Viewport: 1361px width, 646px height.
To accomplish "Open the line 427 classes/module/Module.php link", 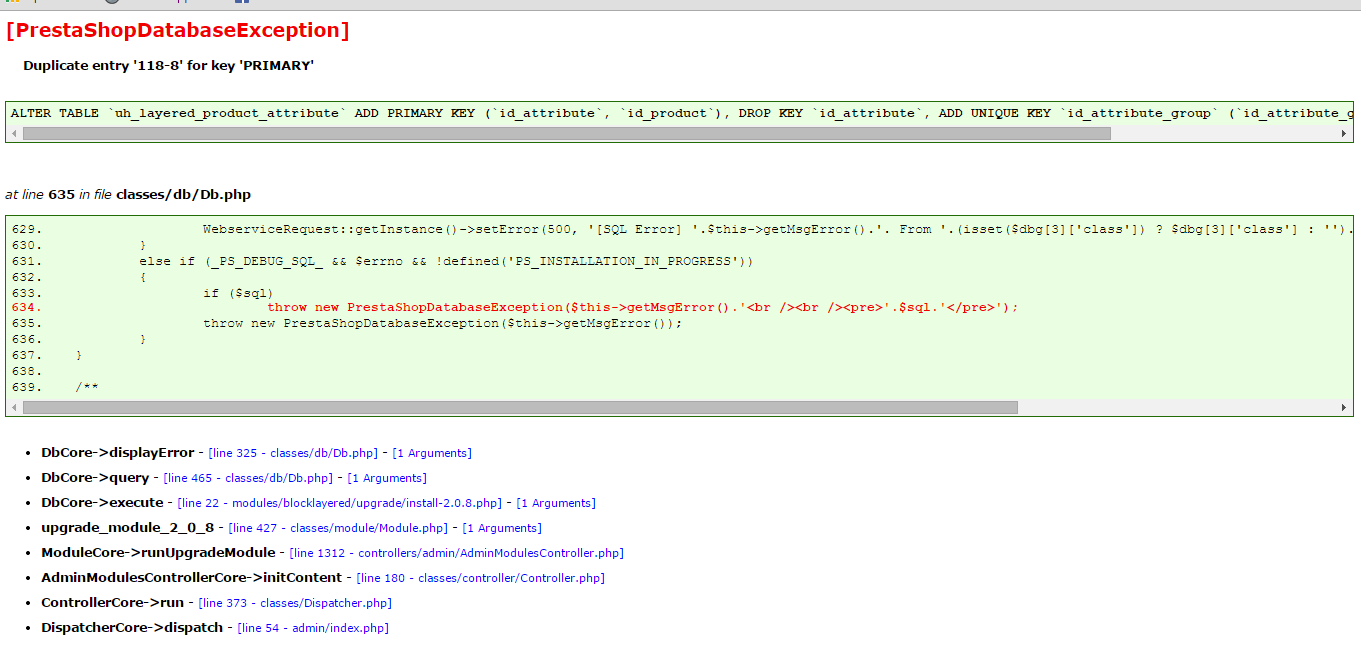I will pos(338,528).
